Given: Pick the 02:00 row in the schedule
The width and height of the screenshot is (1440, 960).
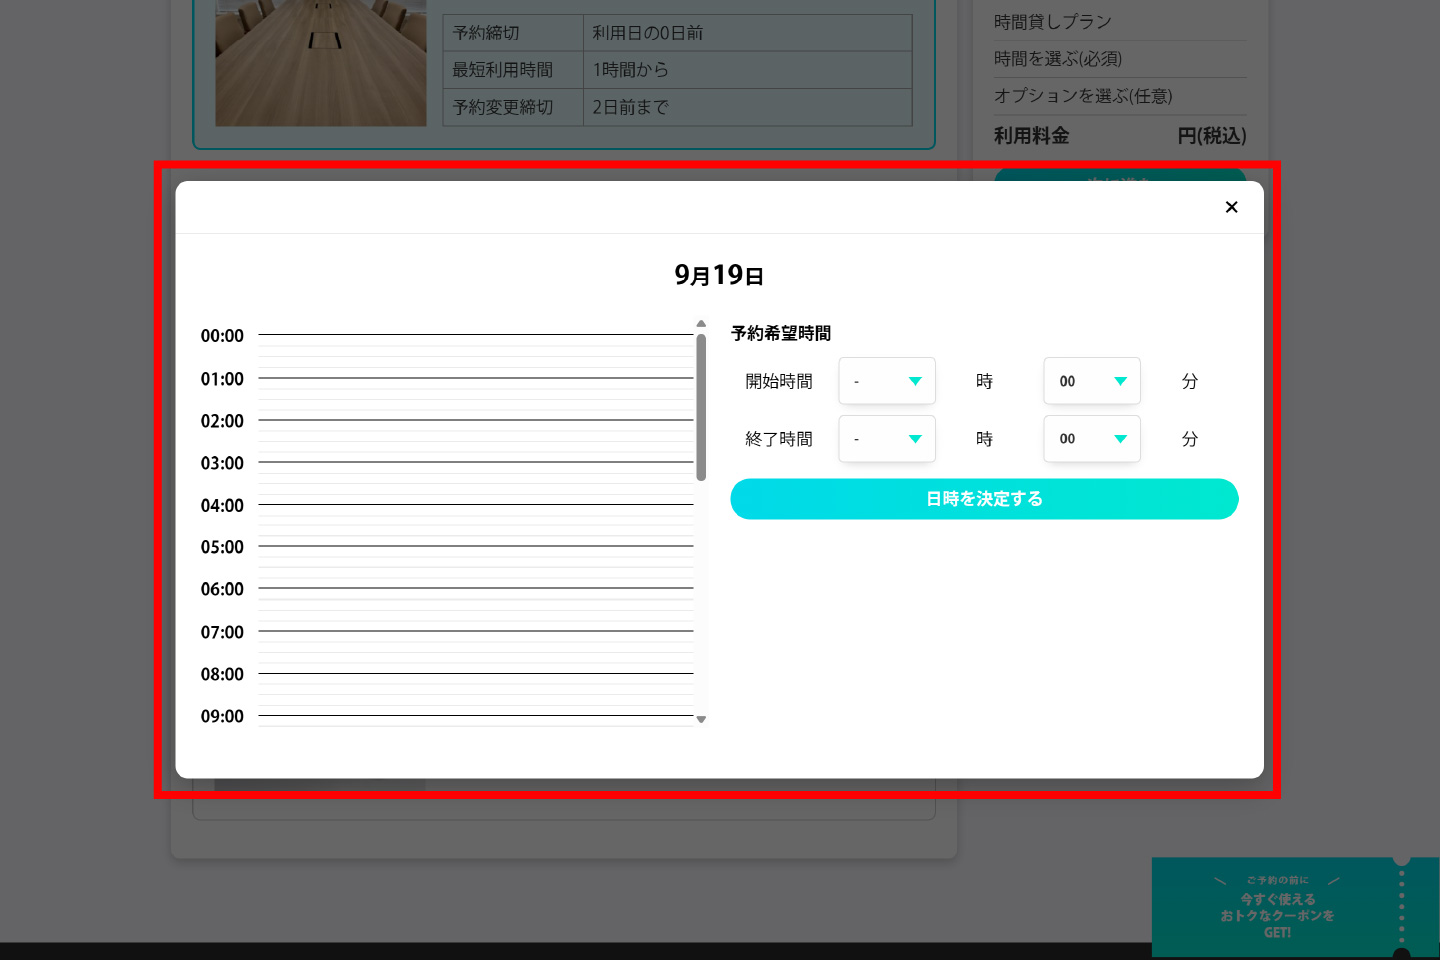Looking at the screenshot, I should coord(475,426).
